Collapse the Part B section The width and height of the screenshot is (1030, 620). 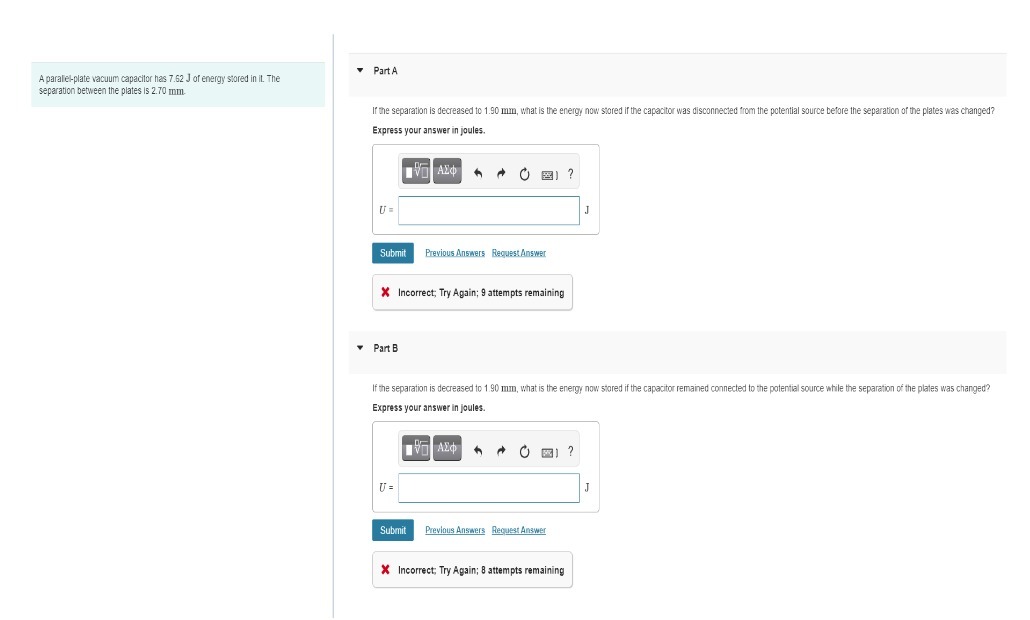tap(360, 347)
